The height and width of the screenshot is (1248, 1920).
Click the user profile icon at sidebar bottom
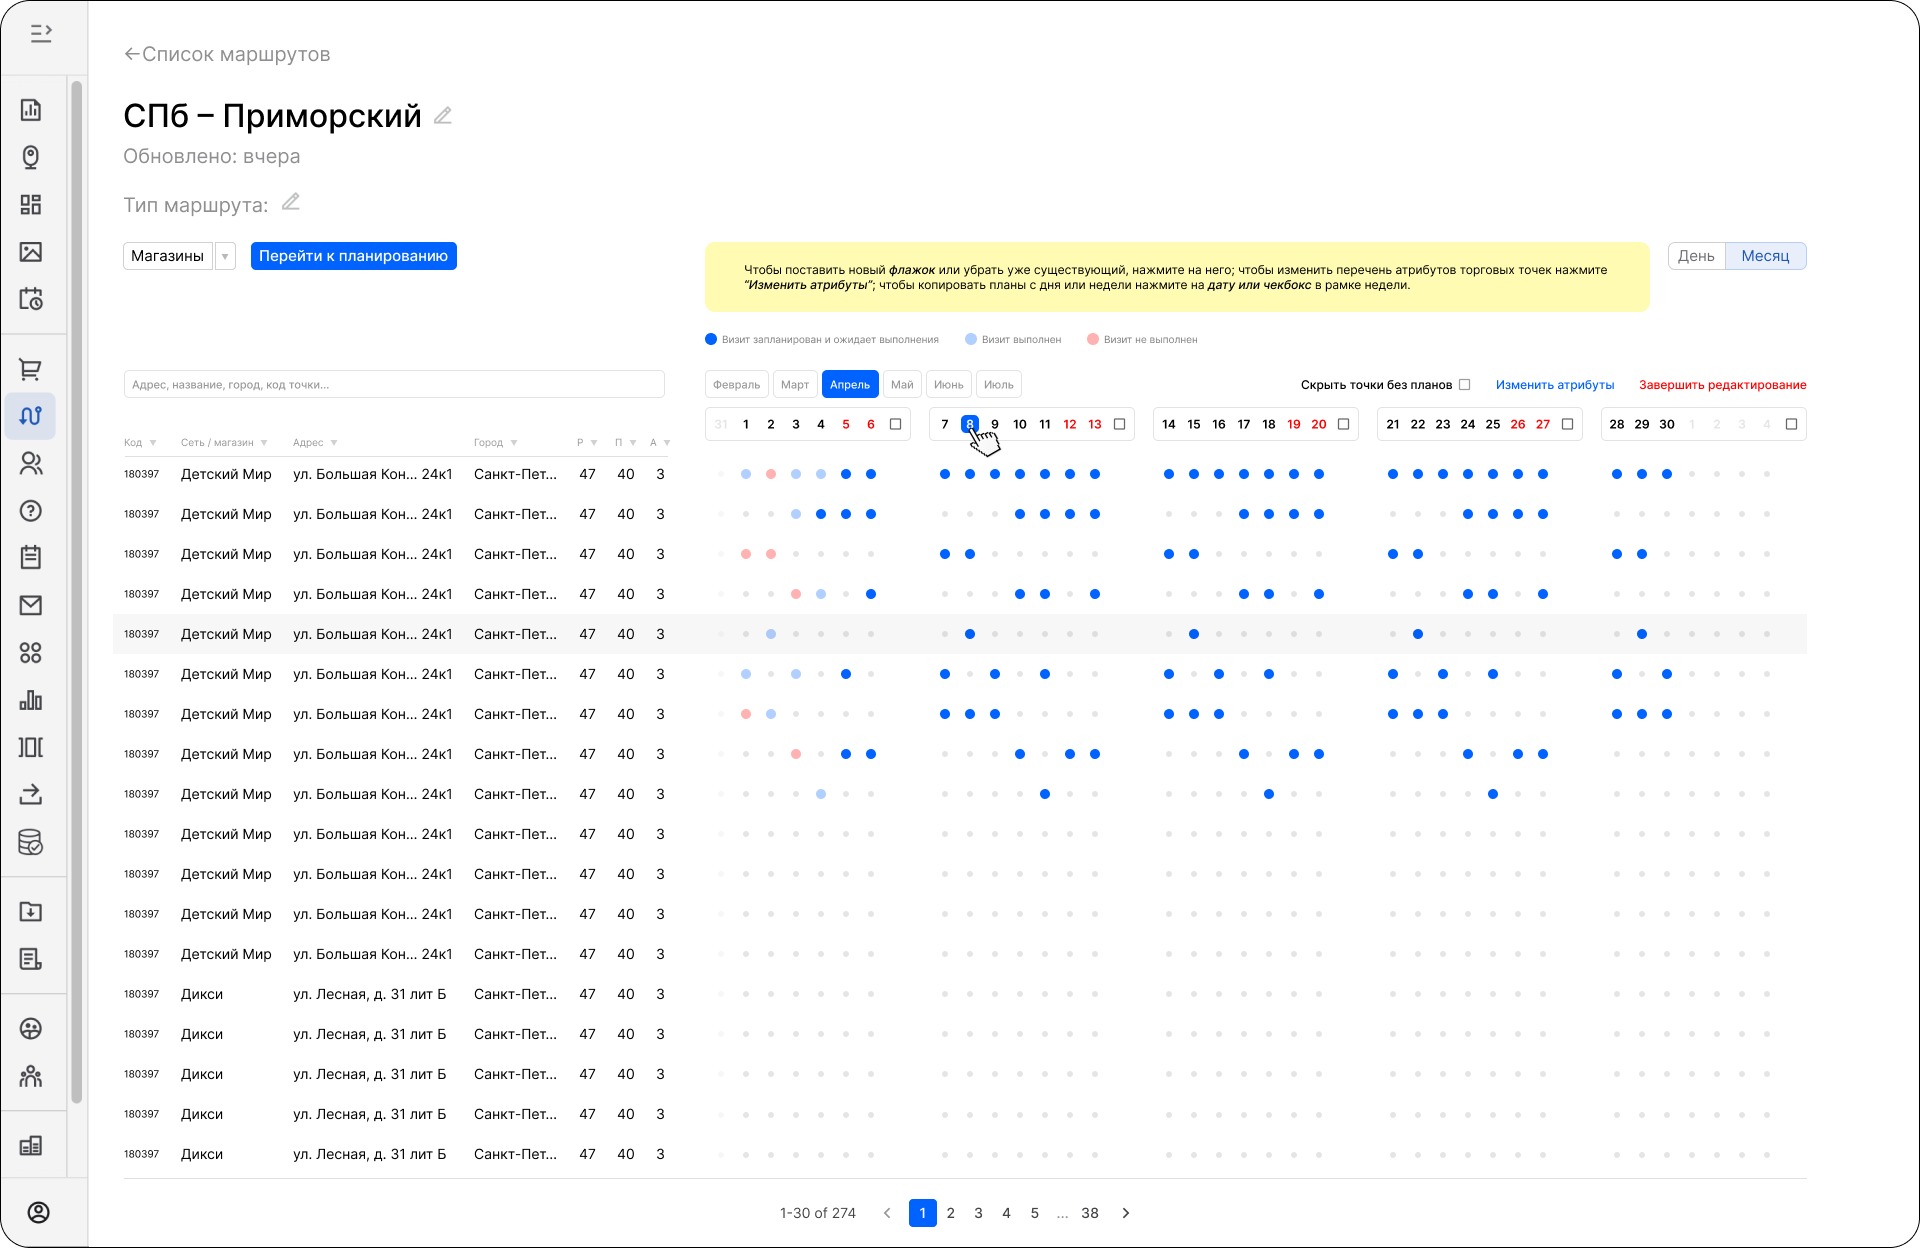[38, 1212]
